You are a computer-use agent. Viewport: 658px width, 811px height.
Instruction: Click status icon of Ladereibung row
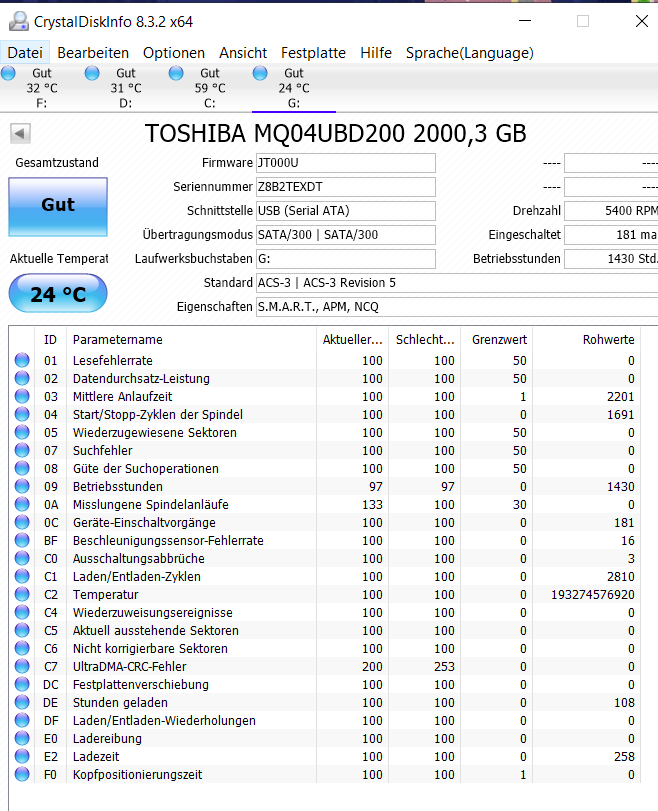pyautogui.click(x=22, y=738)
